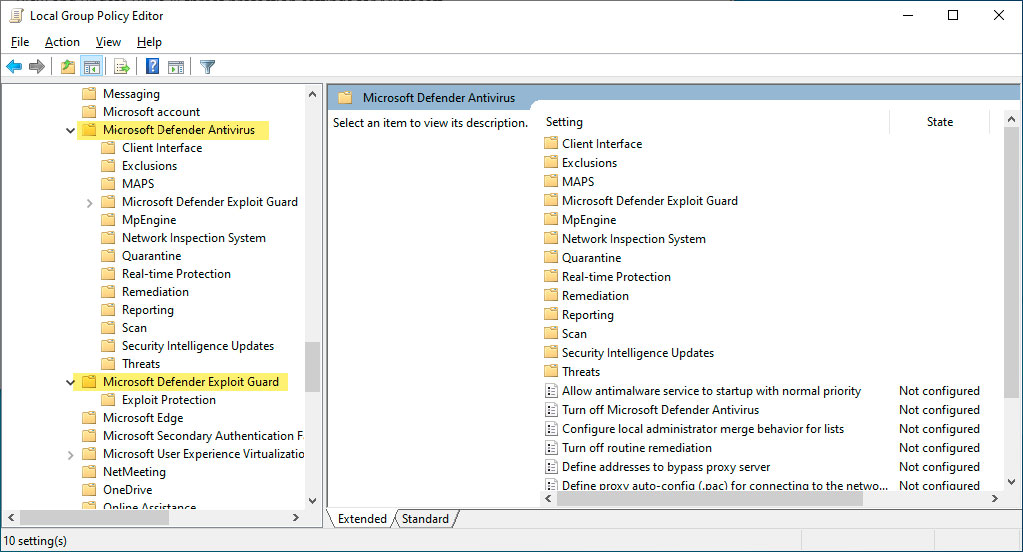Screen dimensions: 1023x552
Task: Select Microsoft Defender Antivirus in tree
Action: [x=179, y=130]
